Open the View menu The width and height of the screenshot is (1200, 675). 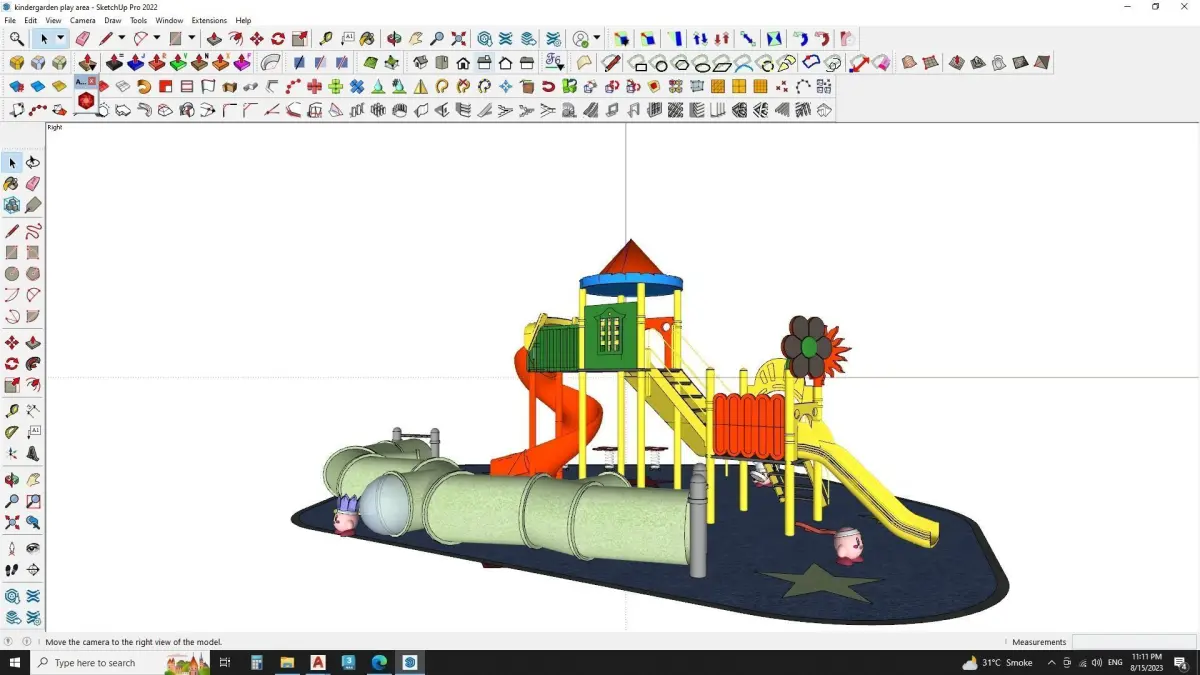[53, 20]
